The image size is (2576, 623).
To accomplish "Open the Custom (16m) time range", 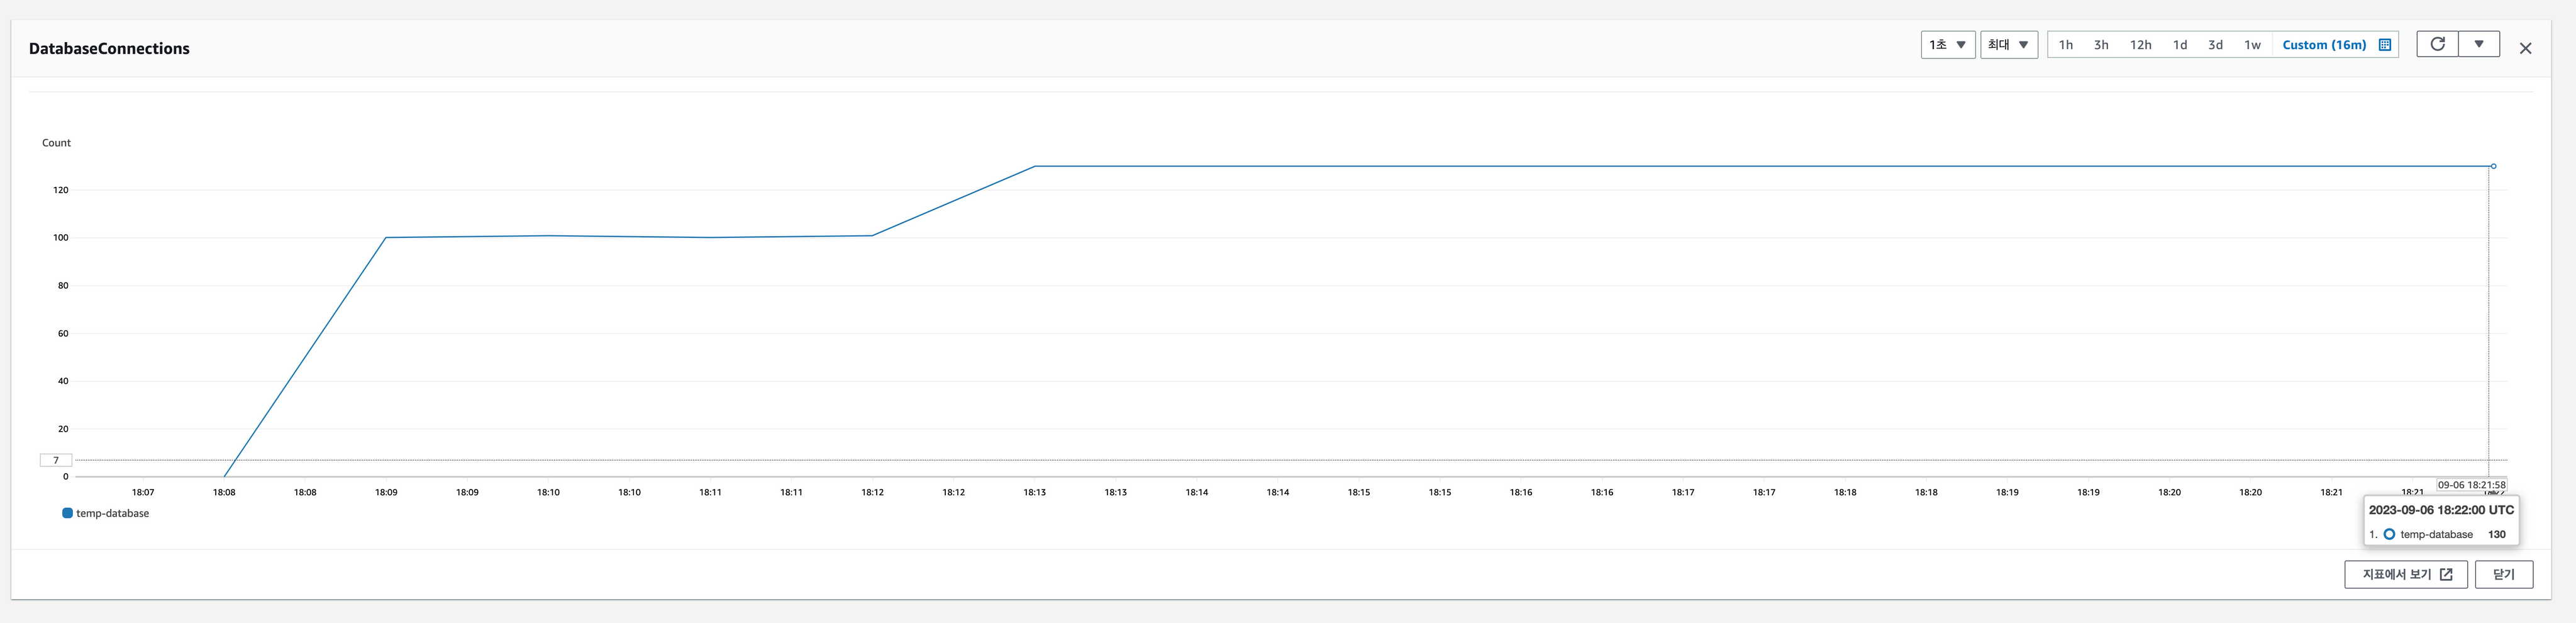I will click(x=2324, y=45).
